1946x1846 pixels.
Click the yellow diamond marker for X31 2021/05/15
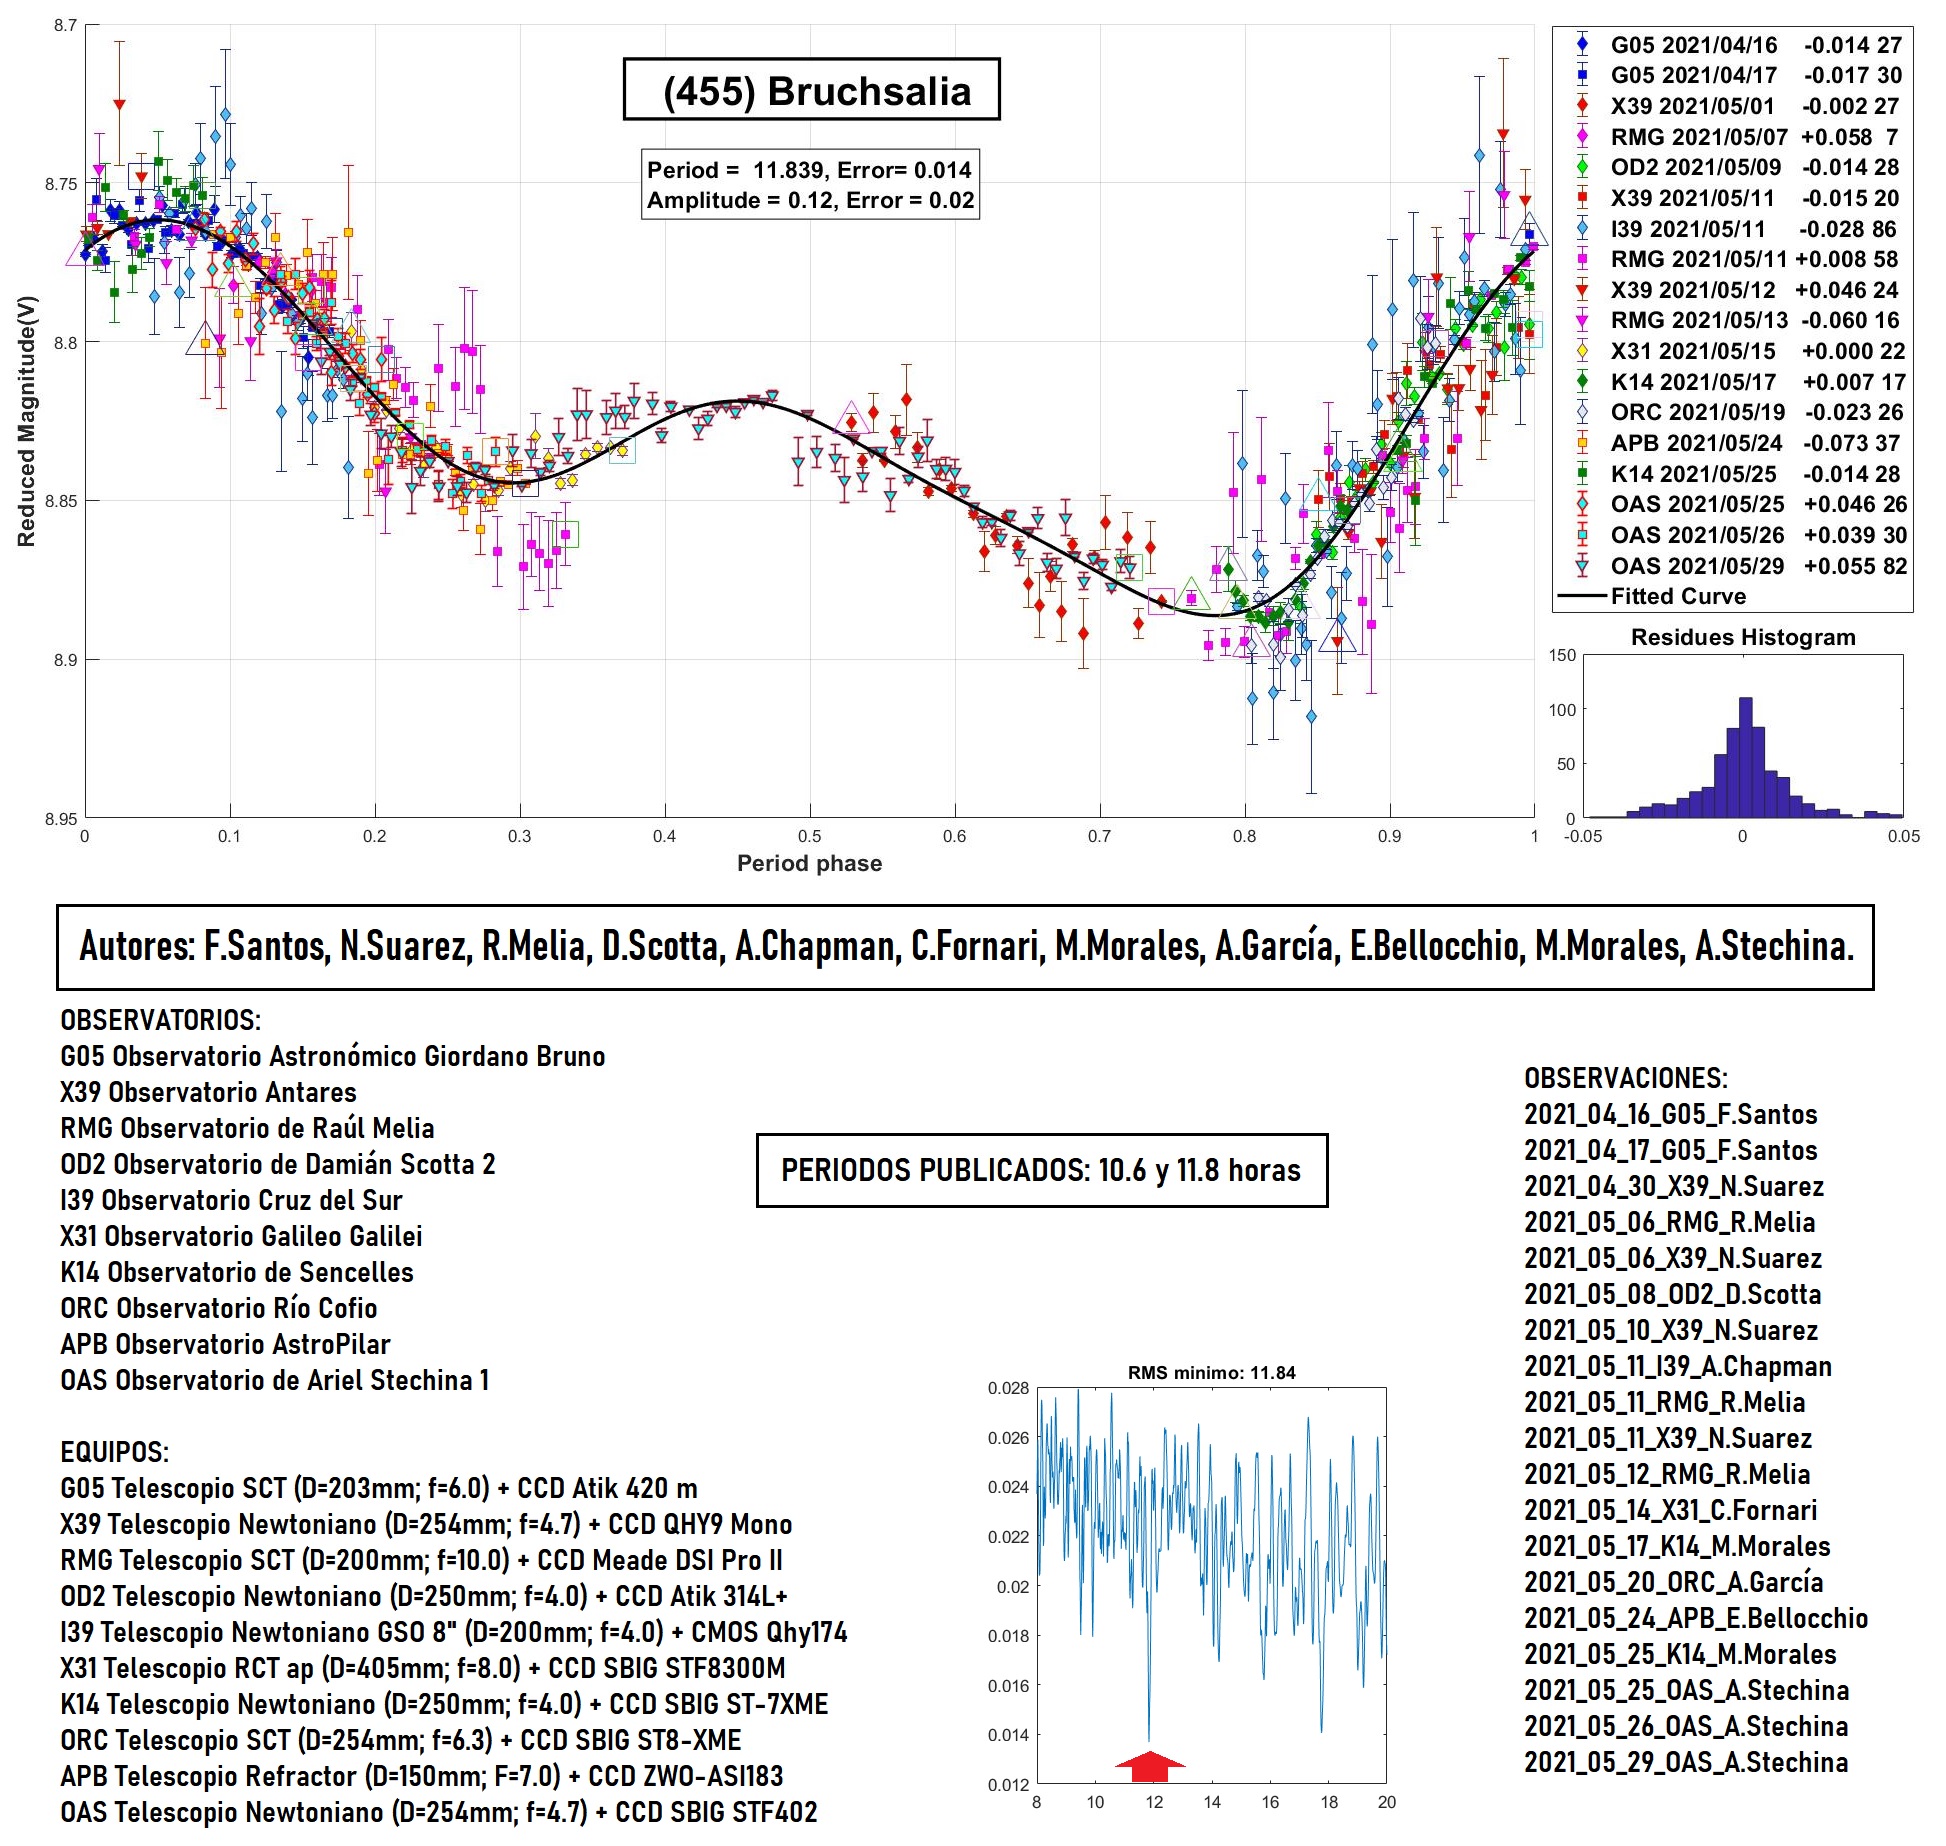pos(1582,351)
